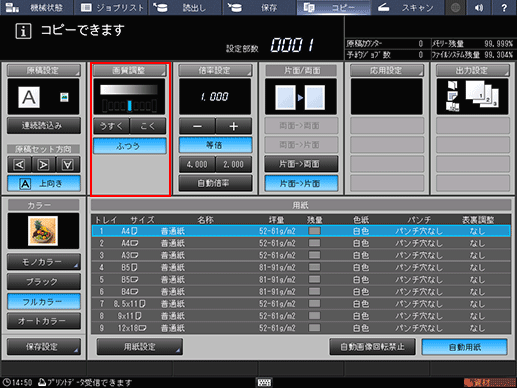
Task: Select tray 2 A4 landscape row
Action: point(301,243)
